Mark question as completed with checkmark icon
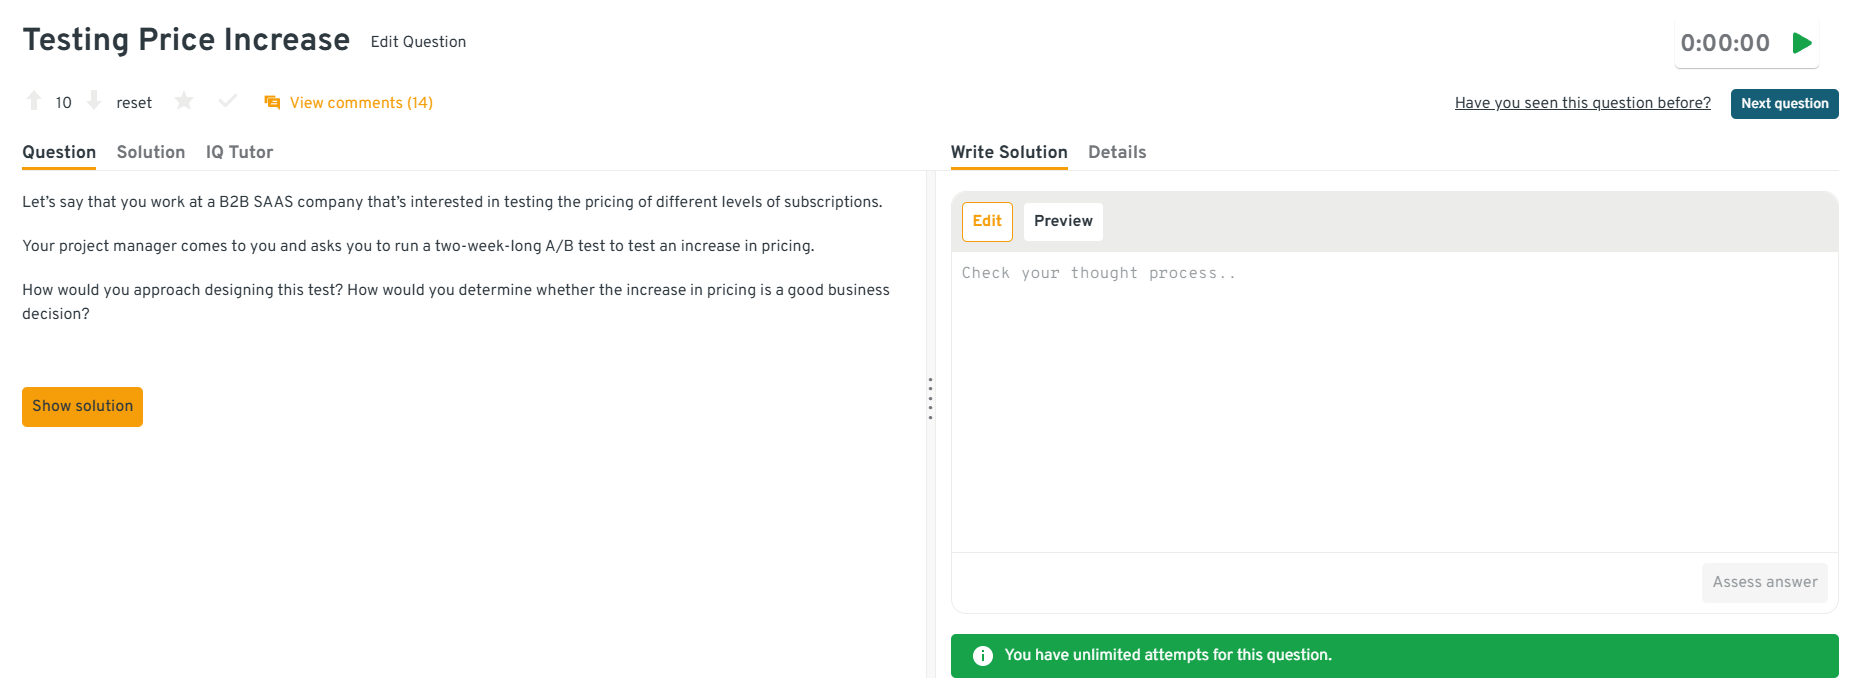Image resolution: width=1858 pixels, height=697 pixels. click(228, 101)
